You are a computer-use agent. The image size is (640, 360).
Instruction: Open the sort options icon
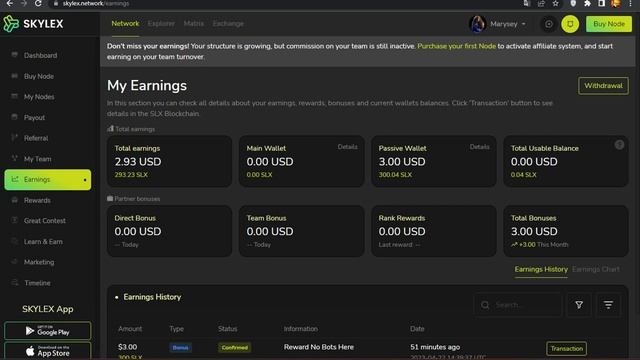coord(608,305)
